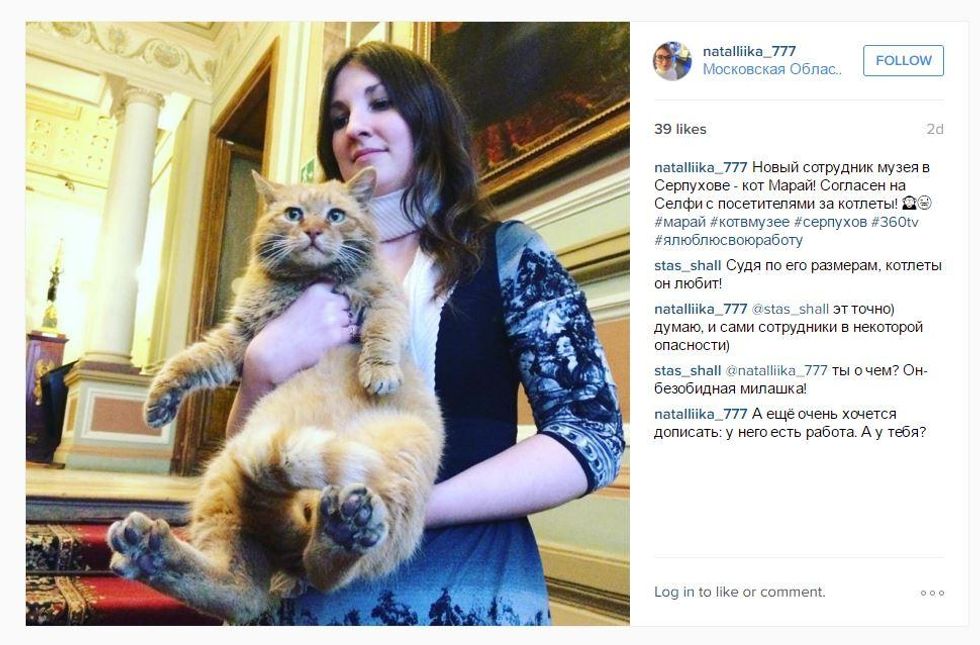The width and height of the screenshot is (980, 645).
Task: Open the cat photo in the post
Action: (328, 324)
